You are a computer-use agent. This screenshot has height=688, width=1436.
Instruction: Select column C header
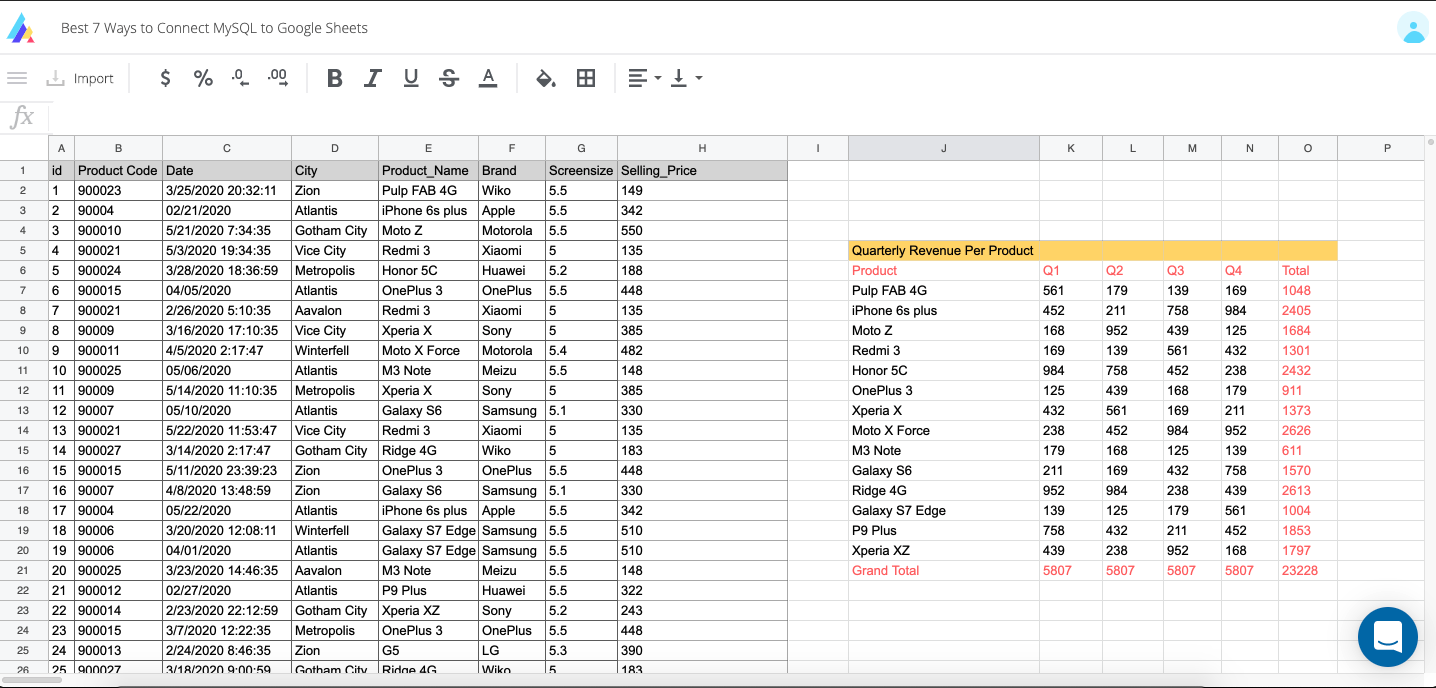click(x=227, y=148)
